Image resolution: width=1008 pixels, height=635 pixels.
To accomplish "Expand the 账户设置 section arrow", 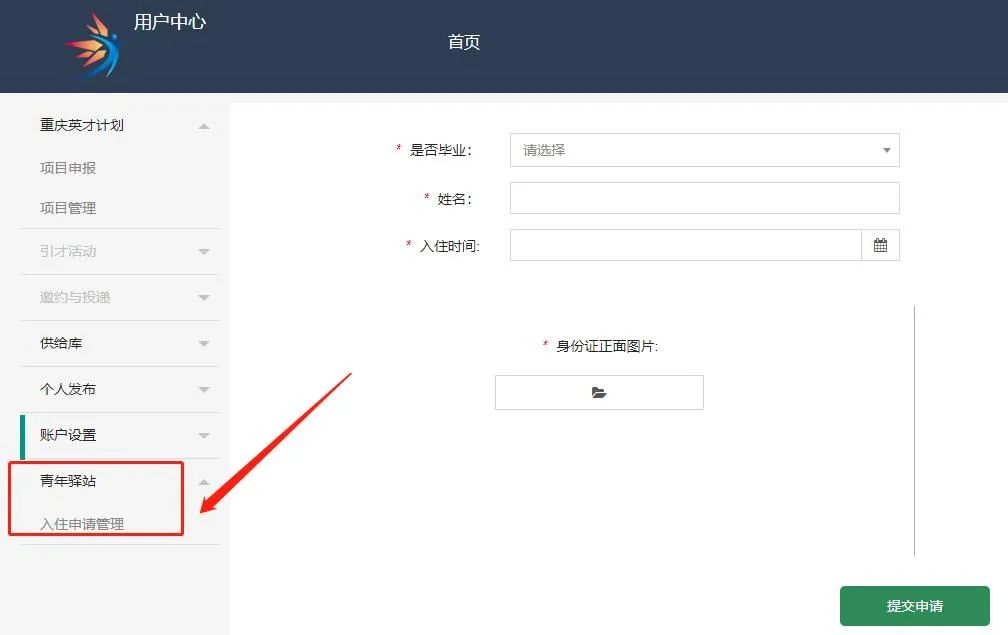I will tap(204, 436).
